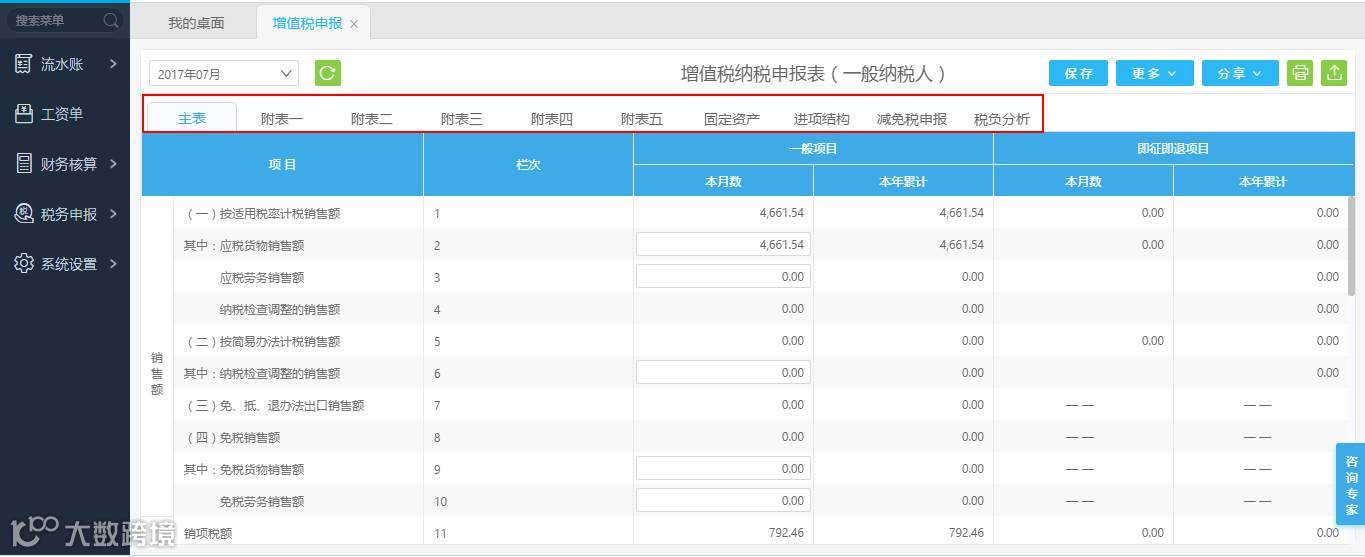The height and width of the screenshot is (557, 1365).
Task: Click 免税货物销售额 monthly input field
Action: click(x=723, y=469)
